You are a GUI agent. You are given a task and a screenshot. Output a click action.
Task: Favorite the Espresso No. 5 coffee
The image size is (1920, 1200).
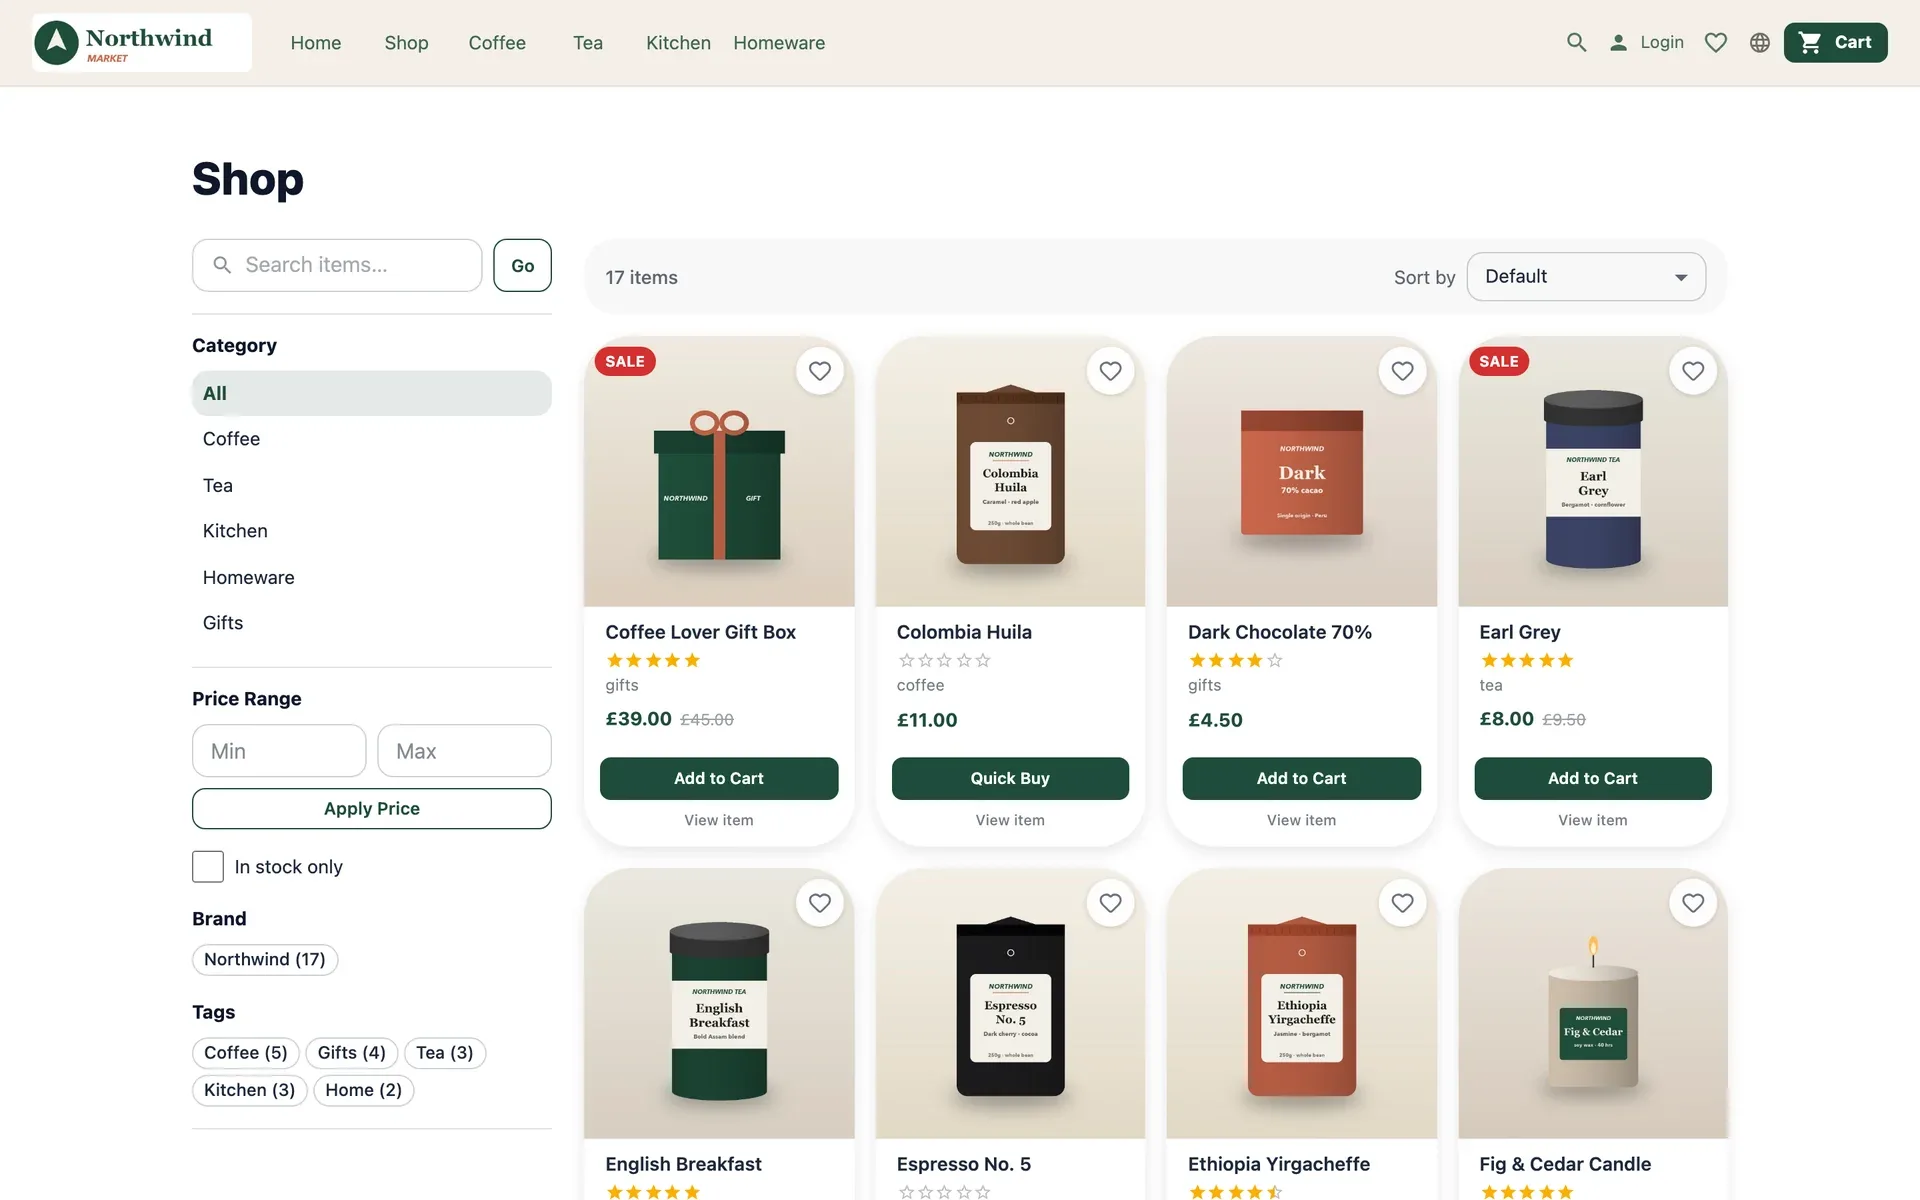pyautogui.click(x=1110, y=903)
